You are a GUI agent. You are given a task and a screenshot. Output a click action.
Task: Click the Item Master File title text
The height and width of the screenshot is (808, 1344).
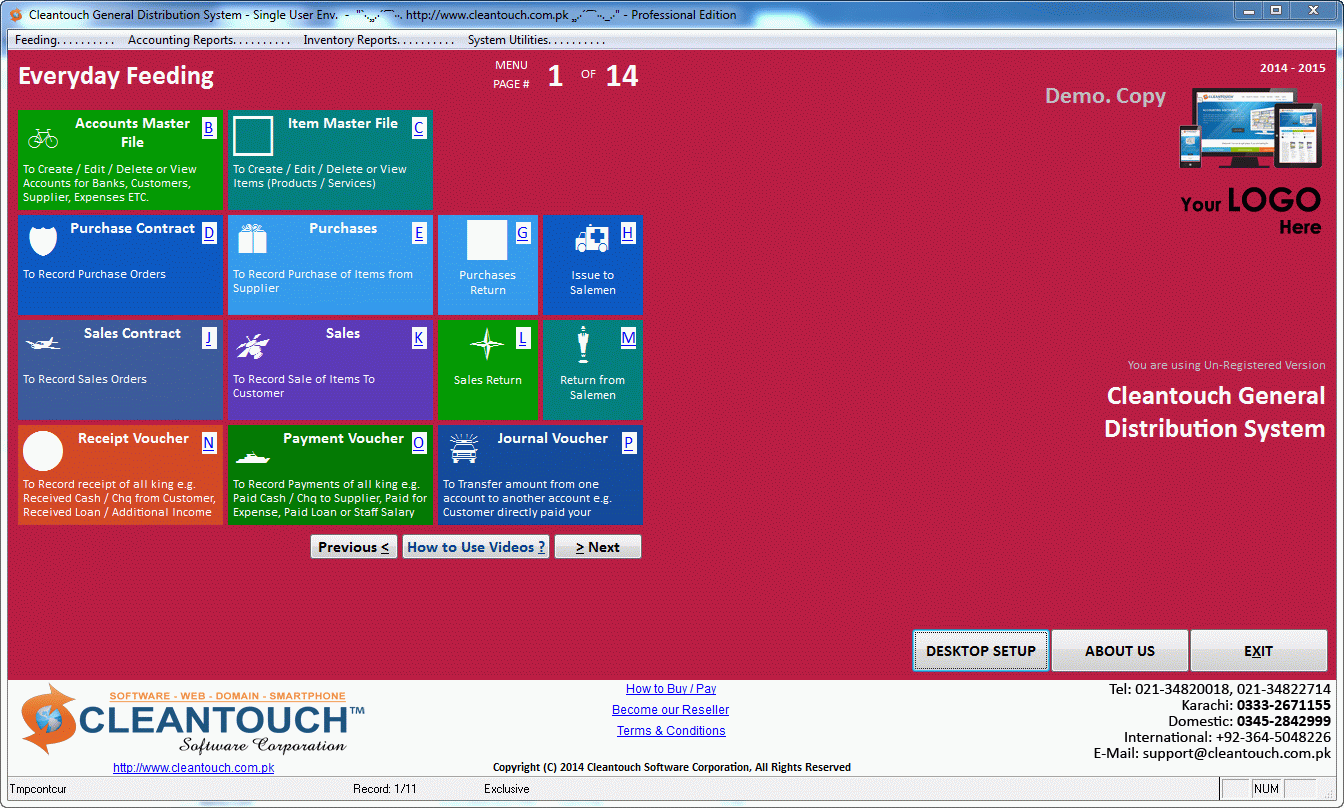click(x=343, y=124)
